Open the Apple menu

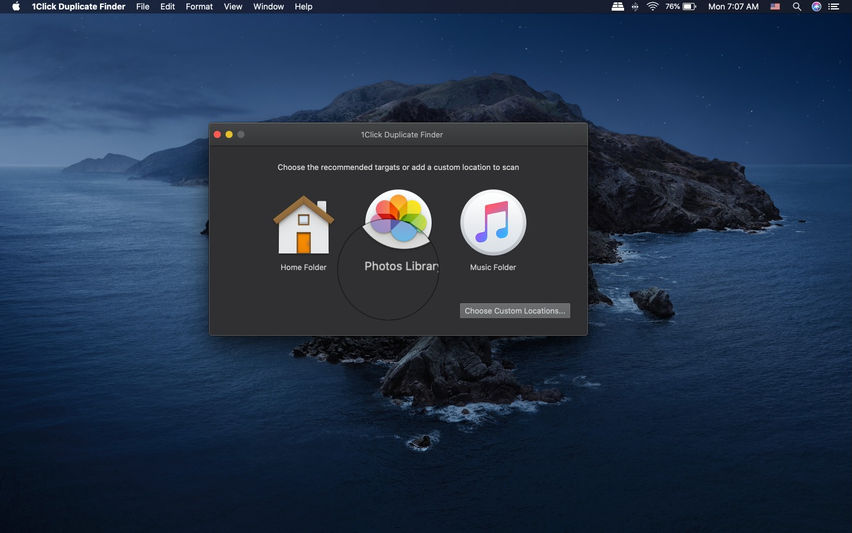point(16,7)
